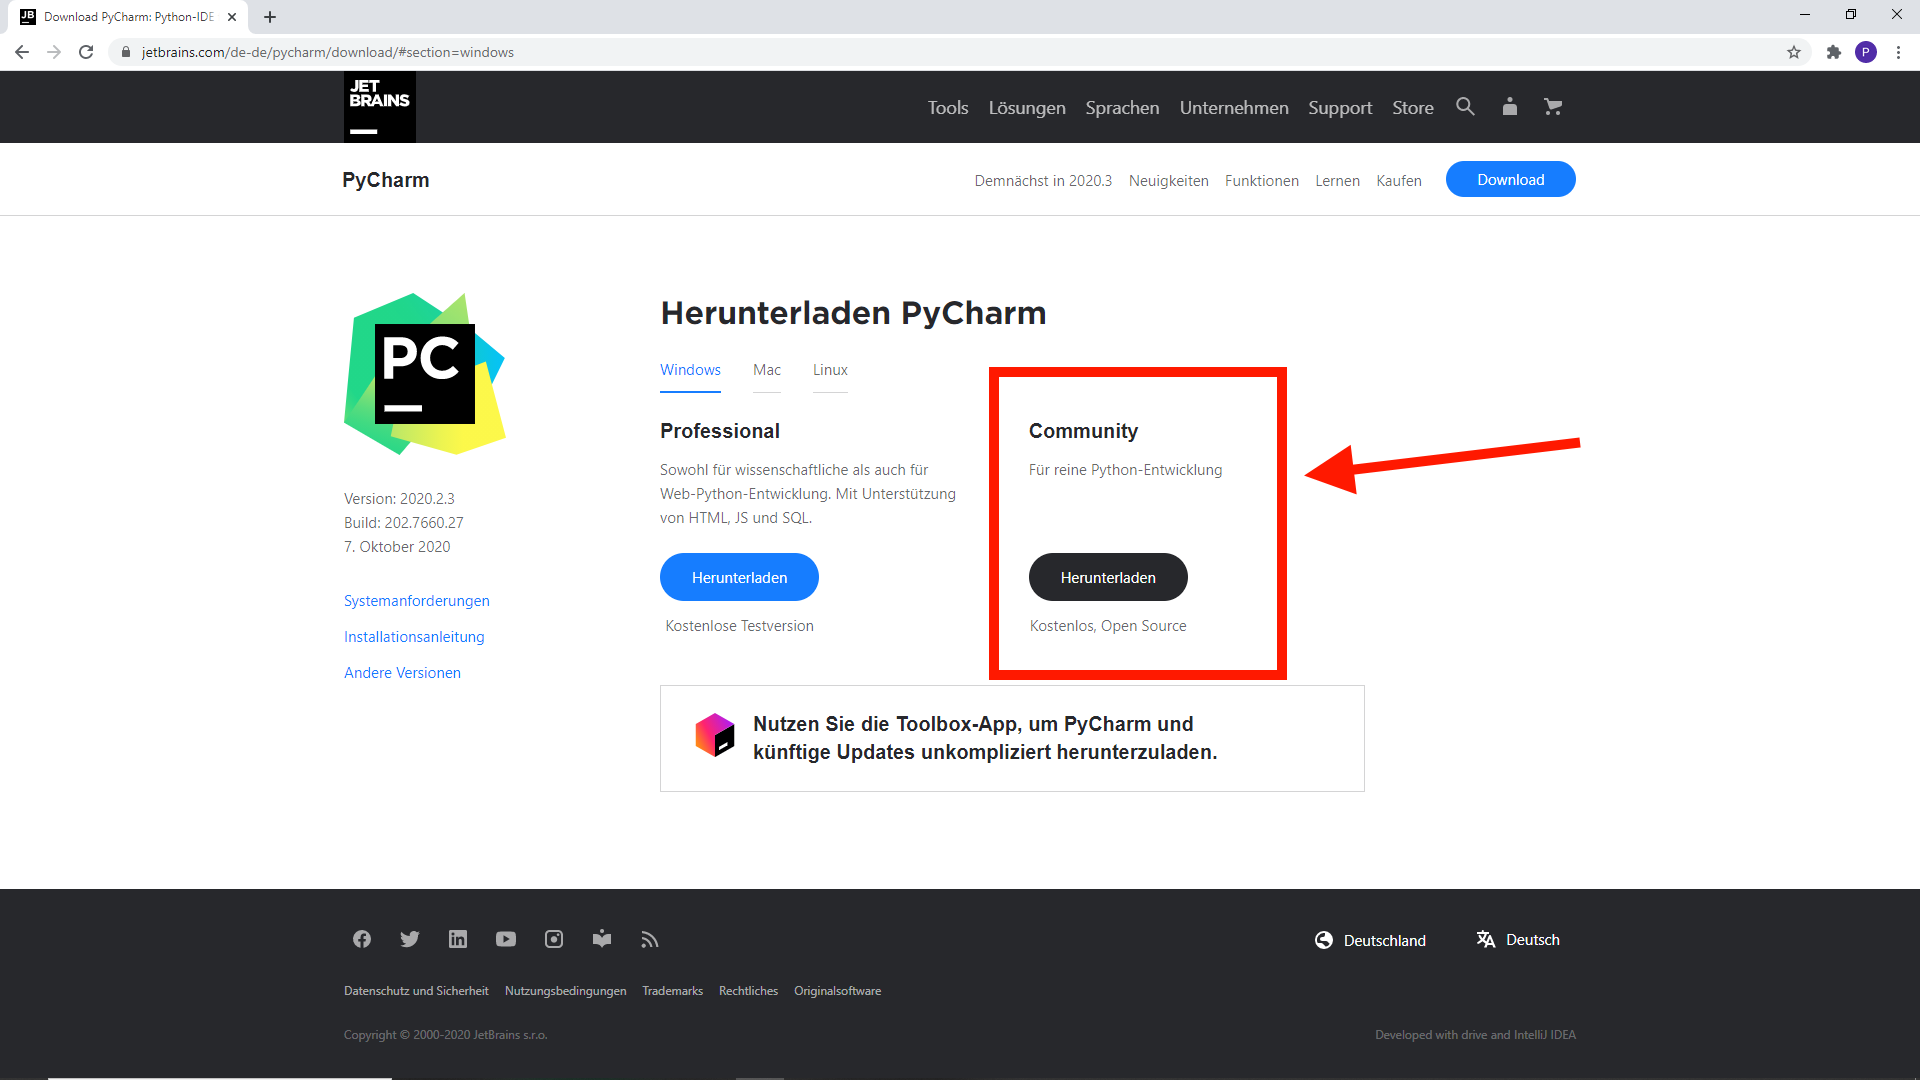Click the Toolbox App cube icon
This screenshot has width=1920, height=1080.
(715, 735)
